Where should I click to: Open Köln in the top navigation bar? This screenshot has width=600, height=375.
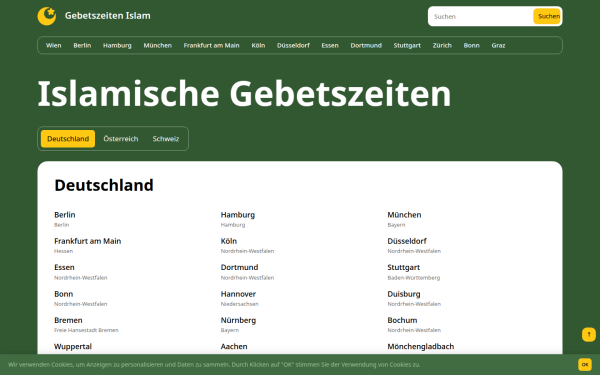point(258,45)
